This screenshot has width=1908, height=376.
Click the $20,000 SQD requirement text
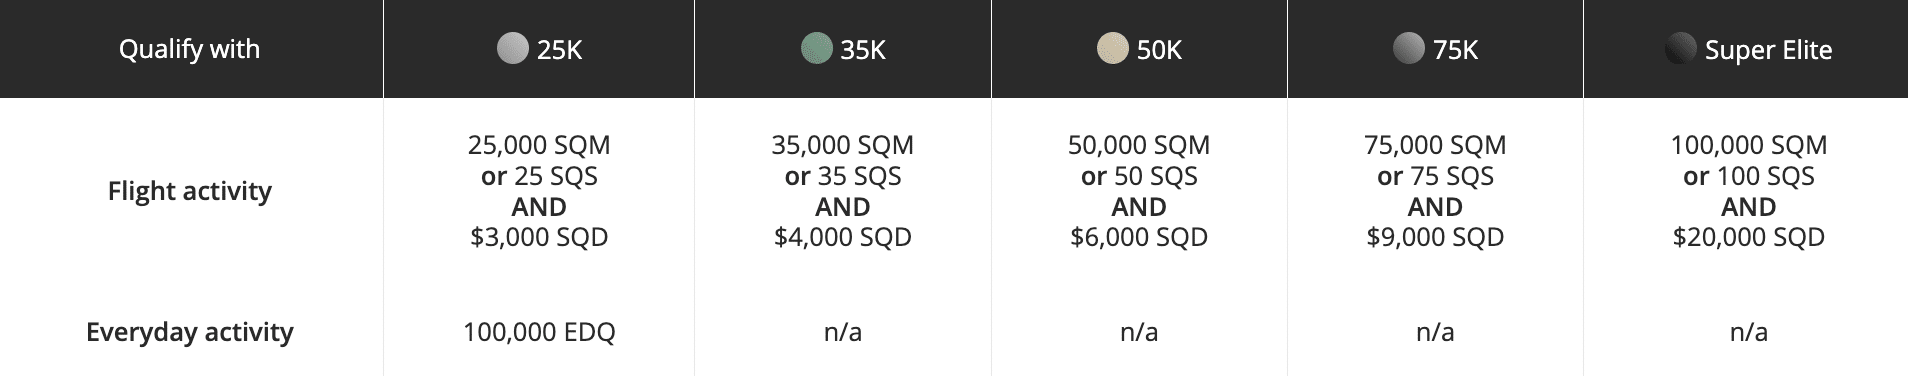[x=1749, y=237]
